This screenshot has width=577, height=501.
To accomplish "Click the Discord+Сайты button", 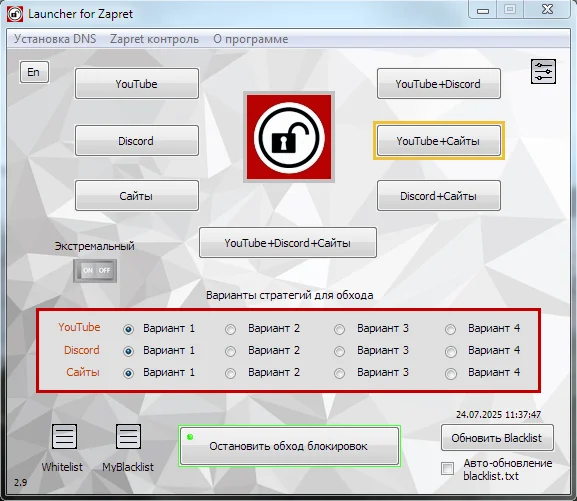I will tap(439, 195).
